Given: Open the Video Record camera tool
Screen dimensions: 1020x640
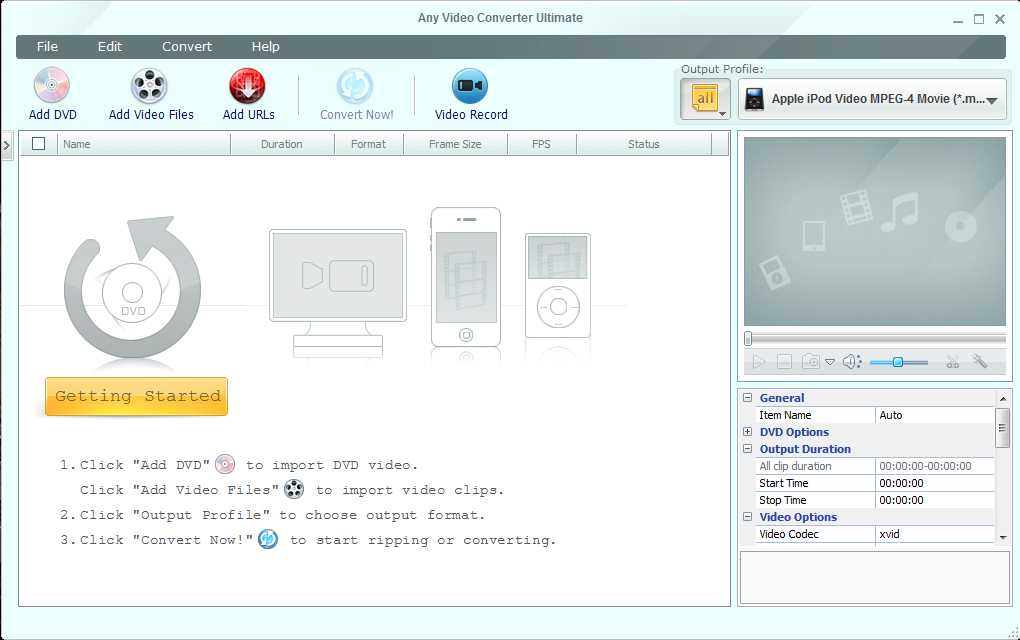Looking at the screenshot, I should tap(470, 86).
